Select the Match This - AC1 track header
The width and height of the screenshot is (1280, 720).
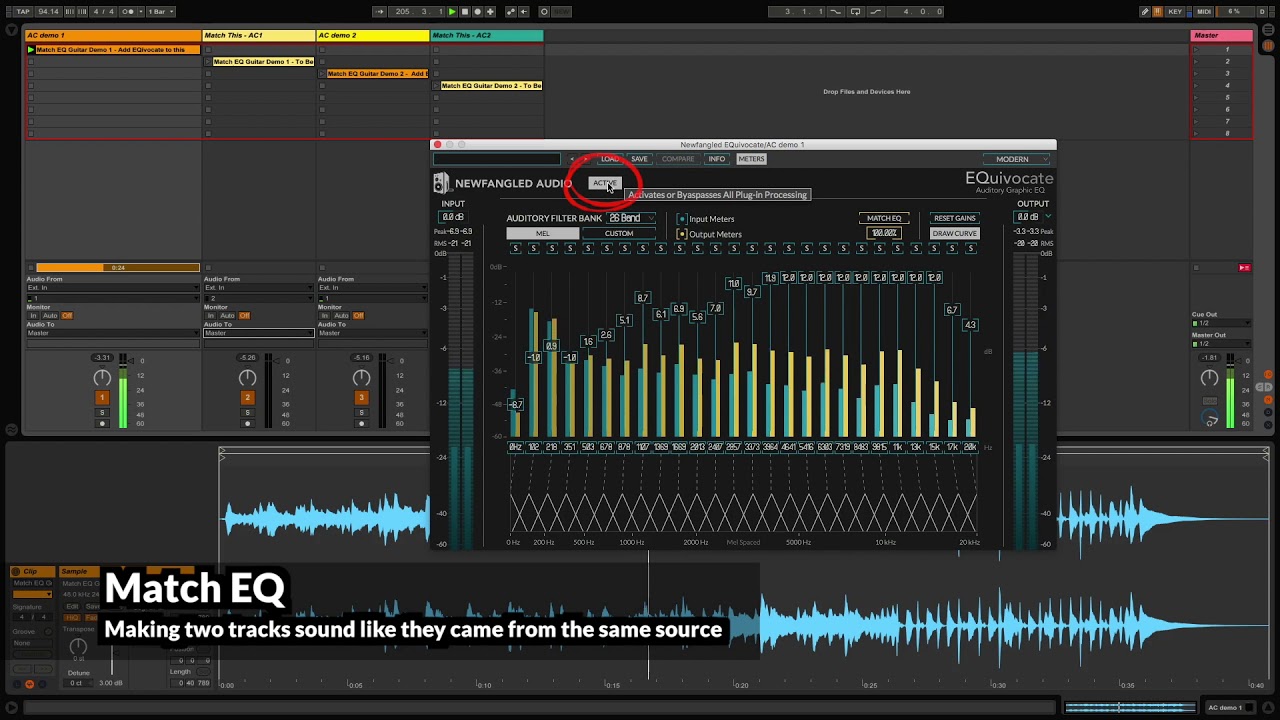(258, 35)
